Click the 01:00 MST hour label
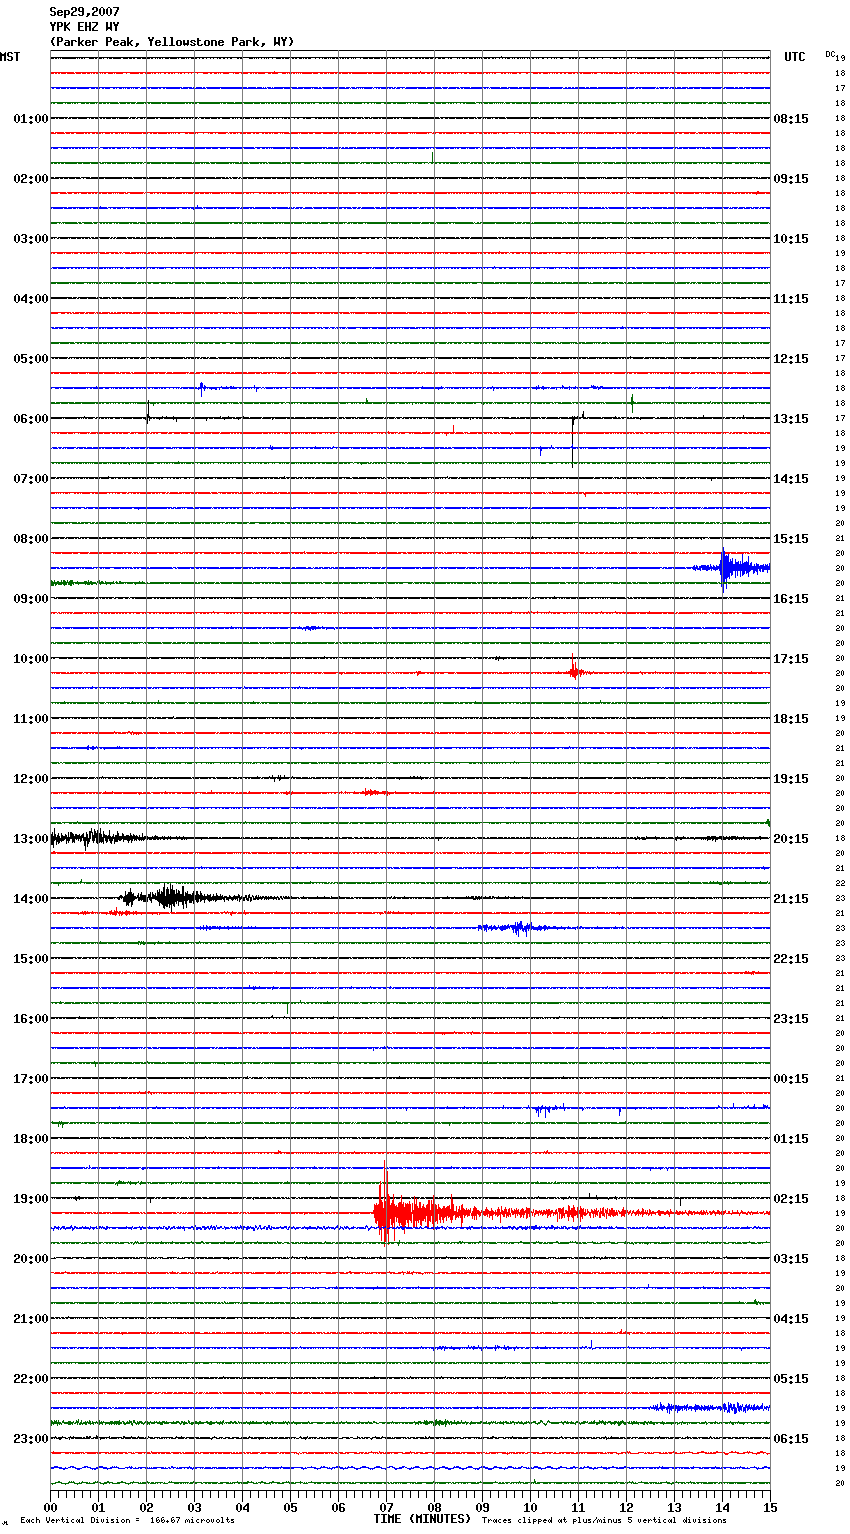Screen dimensions: 850x1534 click(31, 119)
